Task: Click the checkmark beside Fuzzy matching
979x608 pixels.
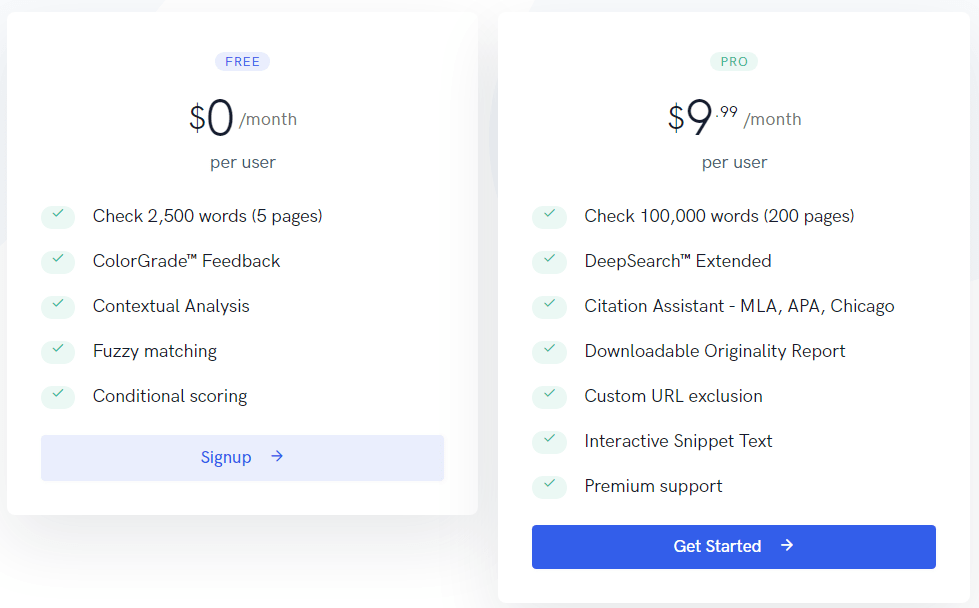Action: click(x=58, y=351)
